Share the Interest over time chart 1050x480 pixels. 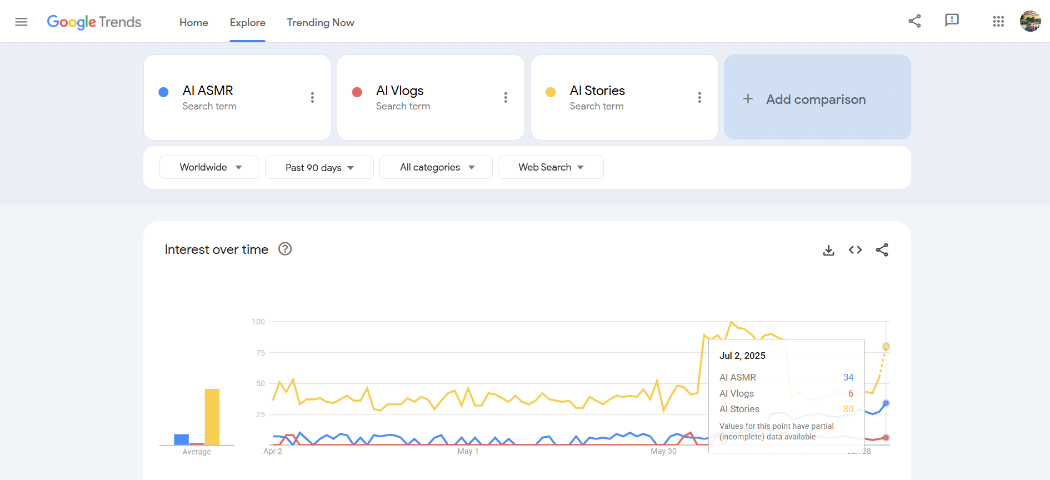[x=882, y=250]
